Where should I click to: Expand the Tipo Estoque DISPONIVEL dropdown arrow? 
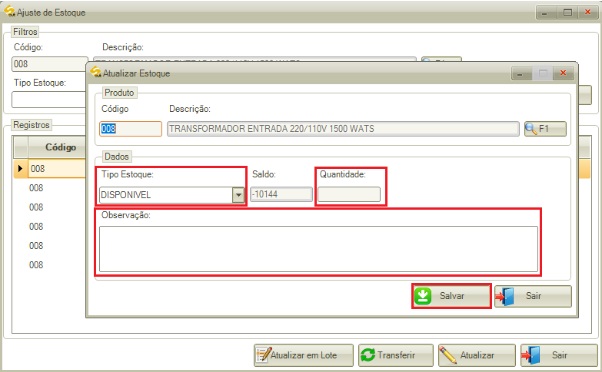pos(238,195)
